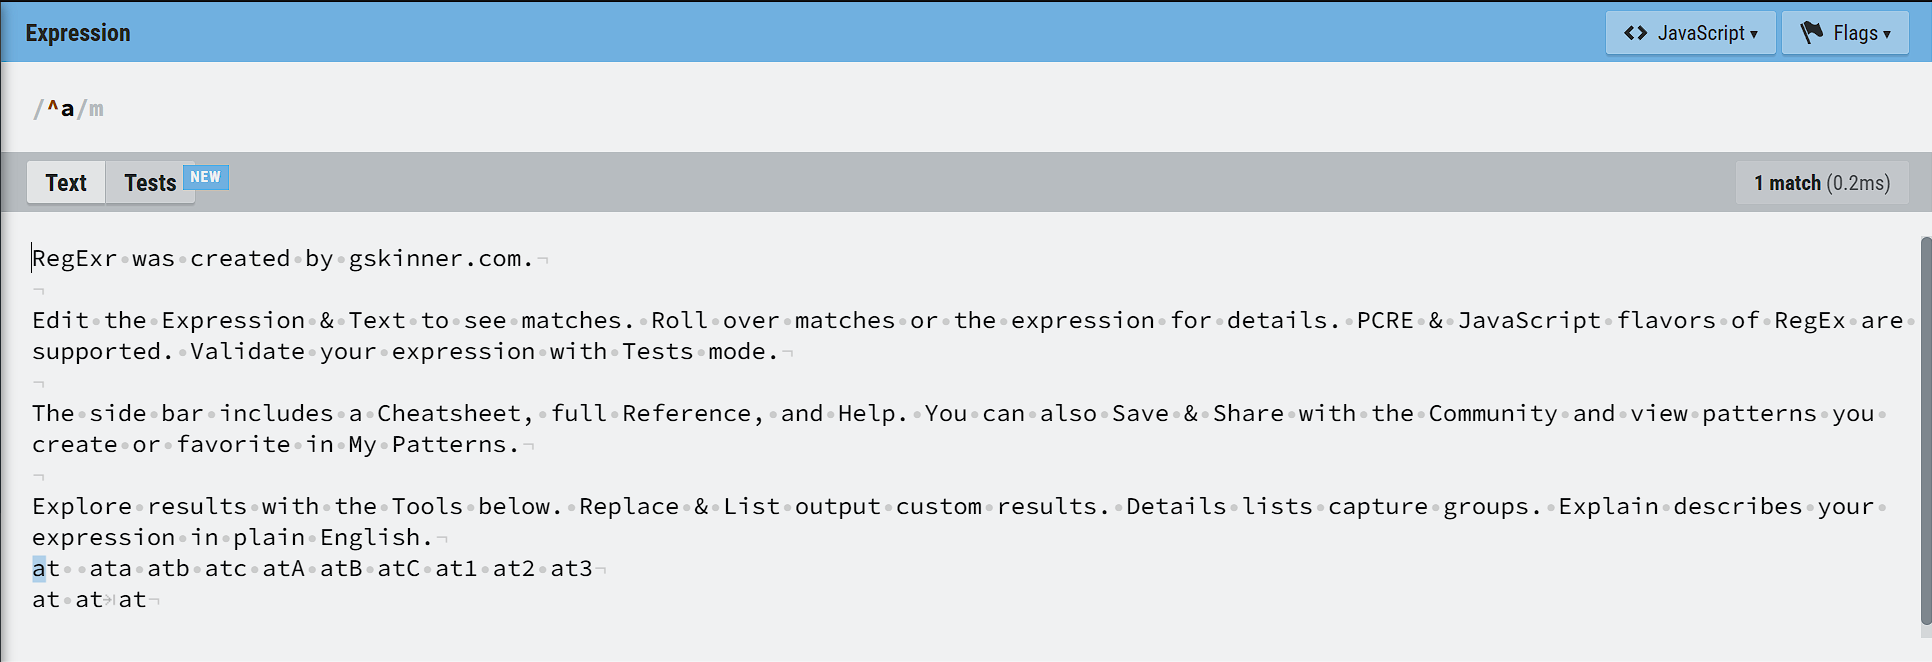Open the JavaScript flavor dropdown
Viewport: 1932px width, 662px height.
point(1690,33)
